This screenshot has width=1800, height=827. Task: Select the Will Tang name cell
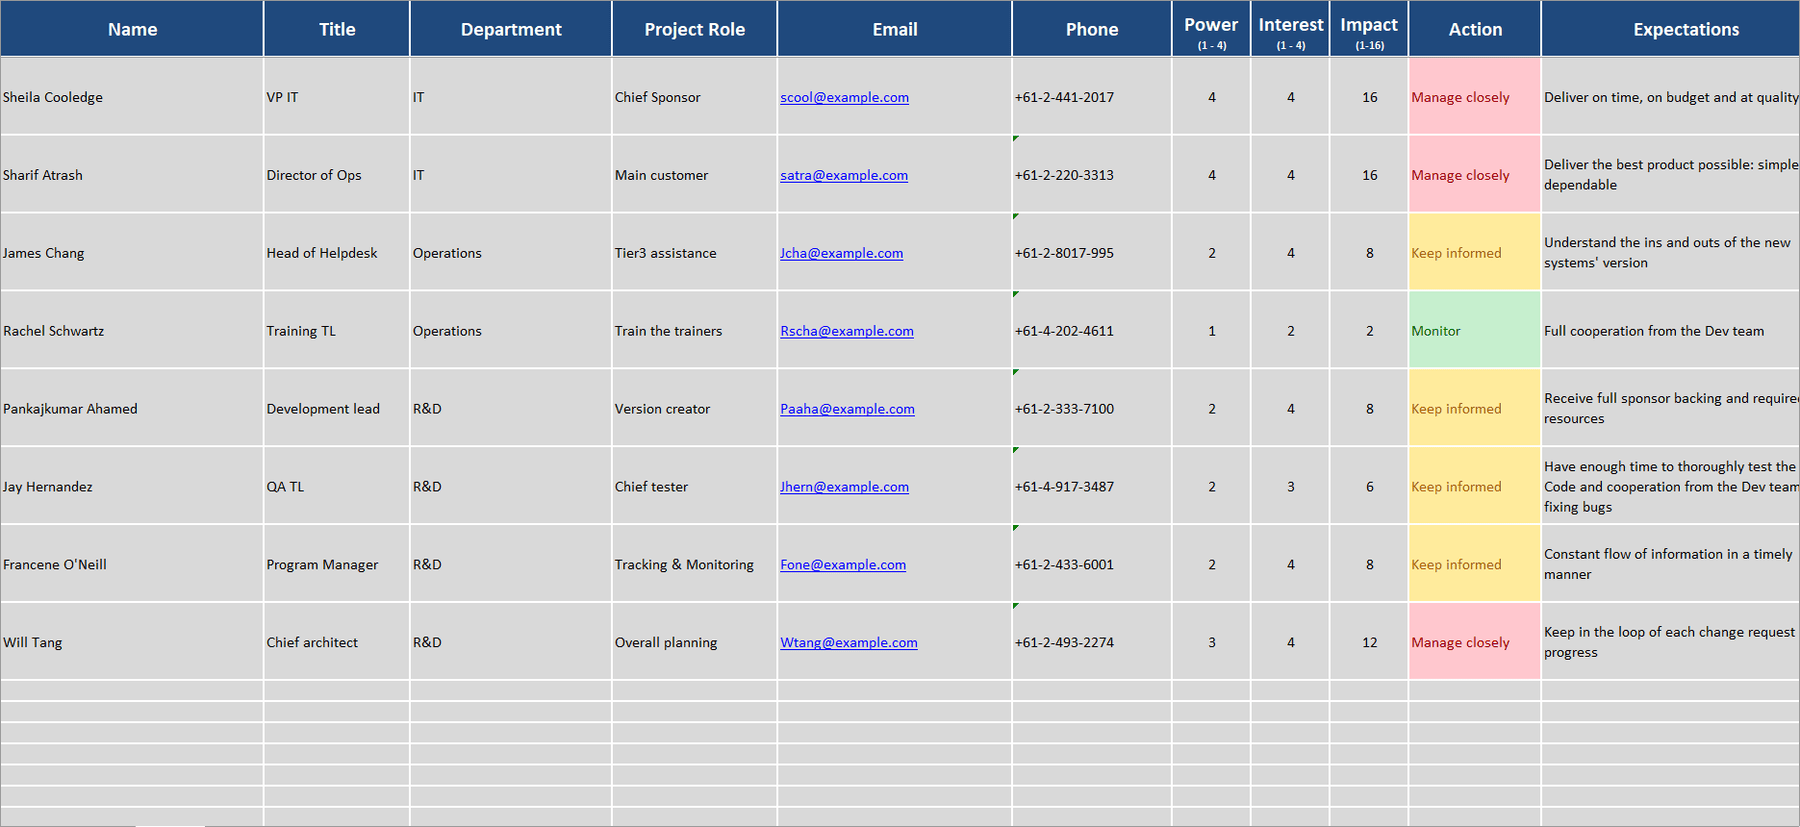click(132, 643)
